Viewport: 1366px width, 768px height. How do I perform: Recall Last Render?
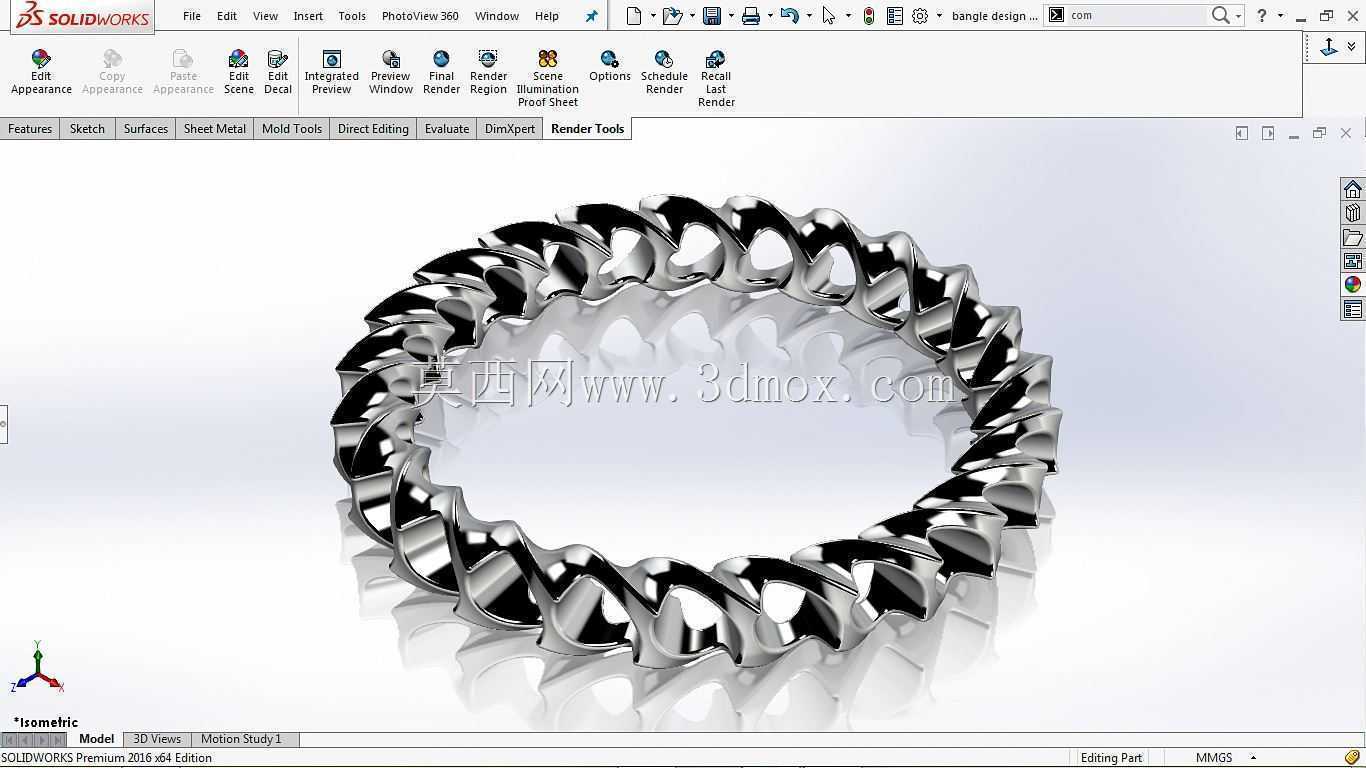(x=716, y=78)
